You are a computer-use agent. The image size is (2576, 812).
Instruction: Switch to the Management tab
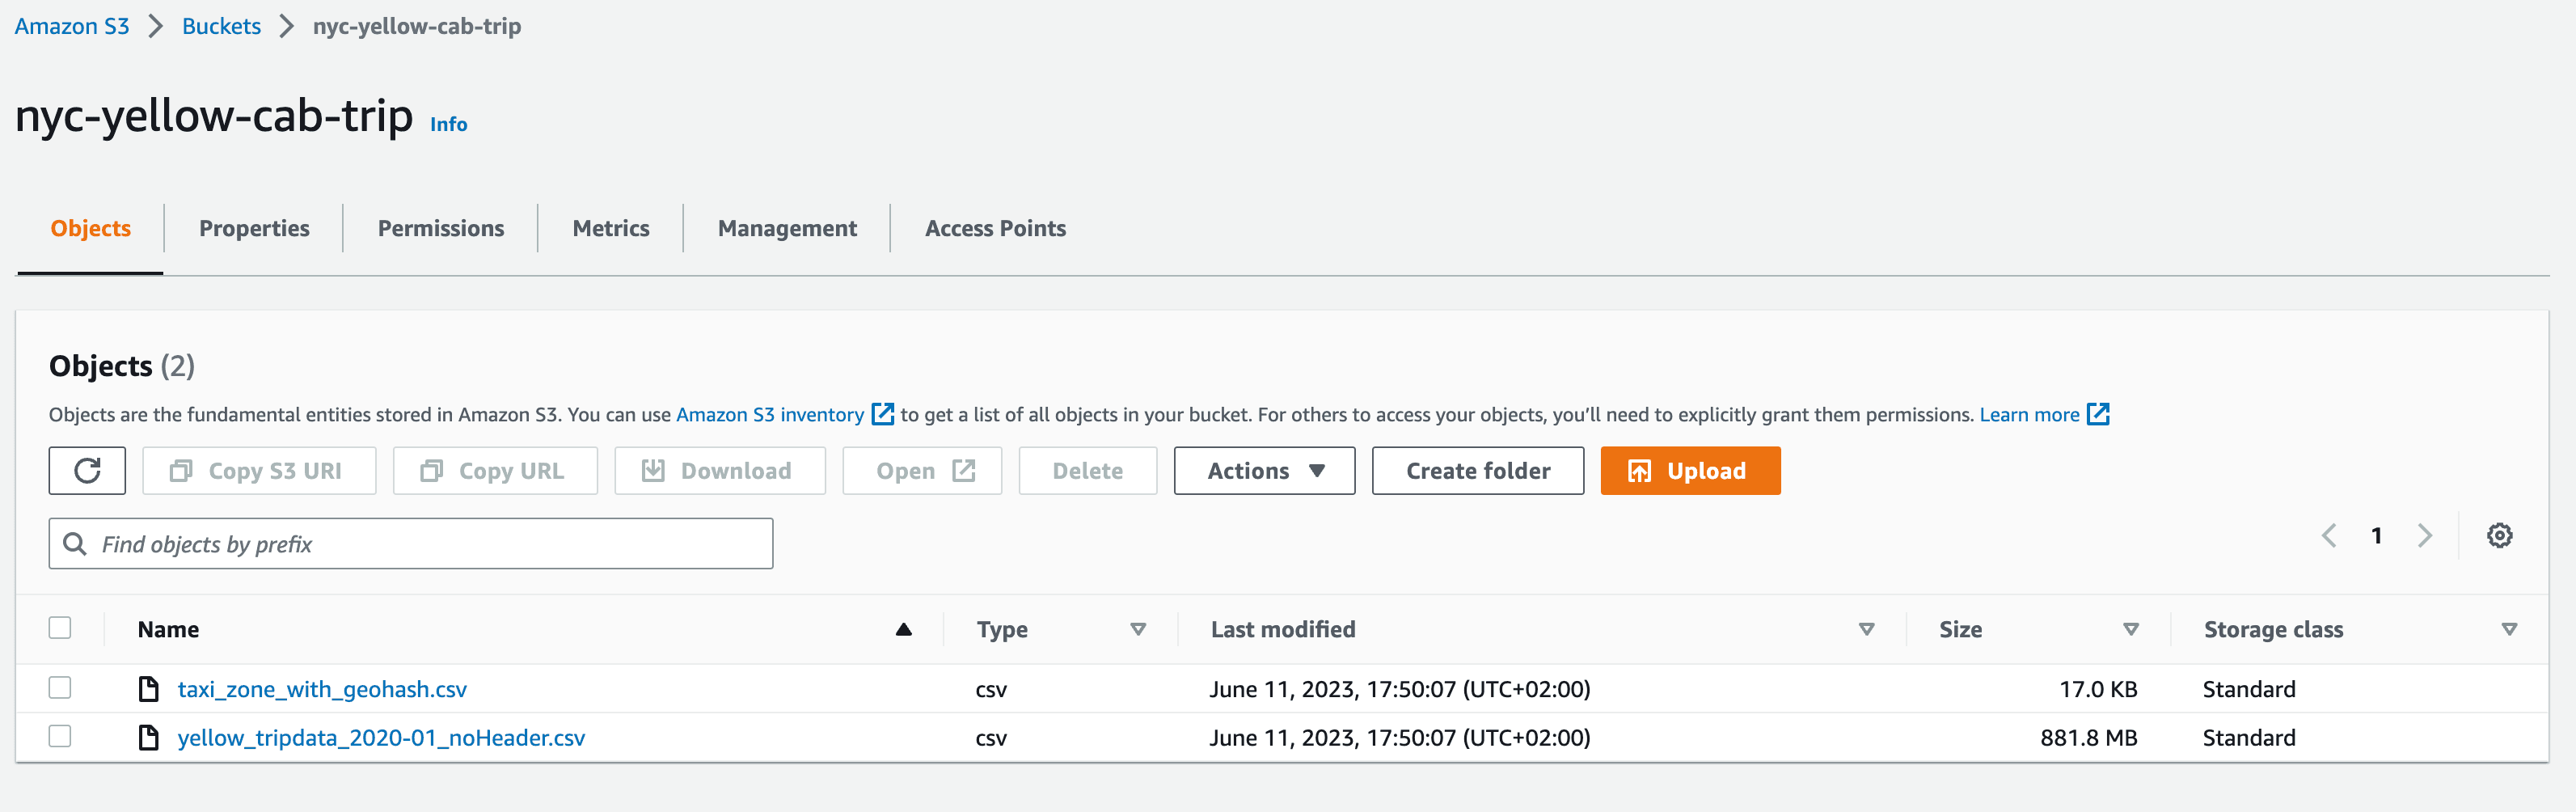coord(787,228)
